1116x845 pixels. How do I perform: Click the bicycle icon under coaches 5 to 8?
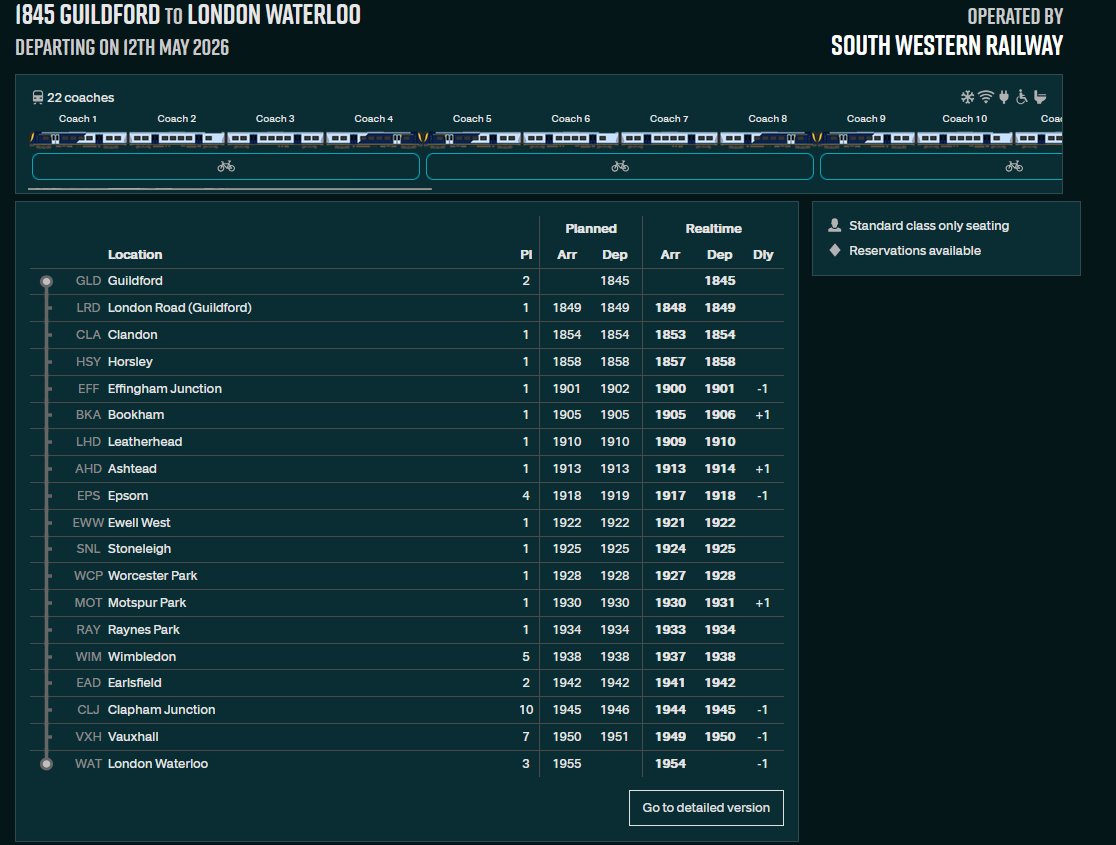point(620,166)
